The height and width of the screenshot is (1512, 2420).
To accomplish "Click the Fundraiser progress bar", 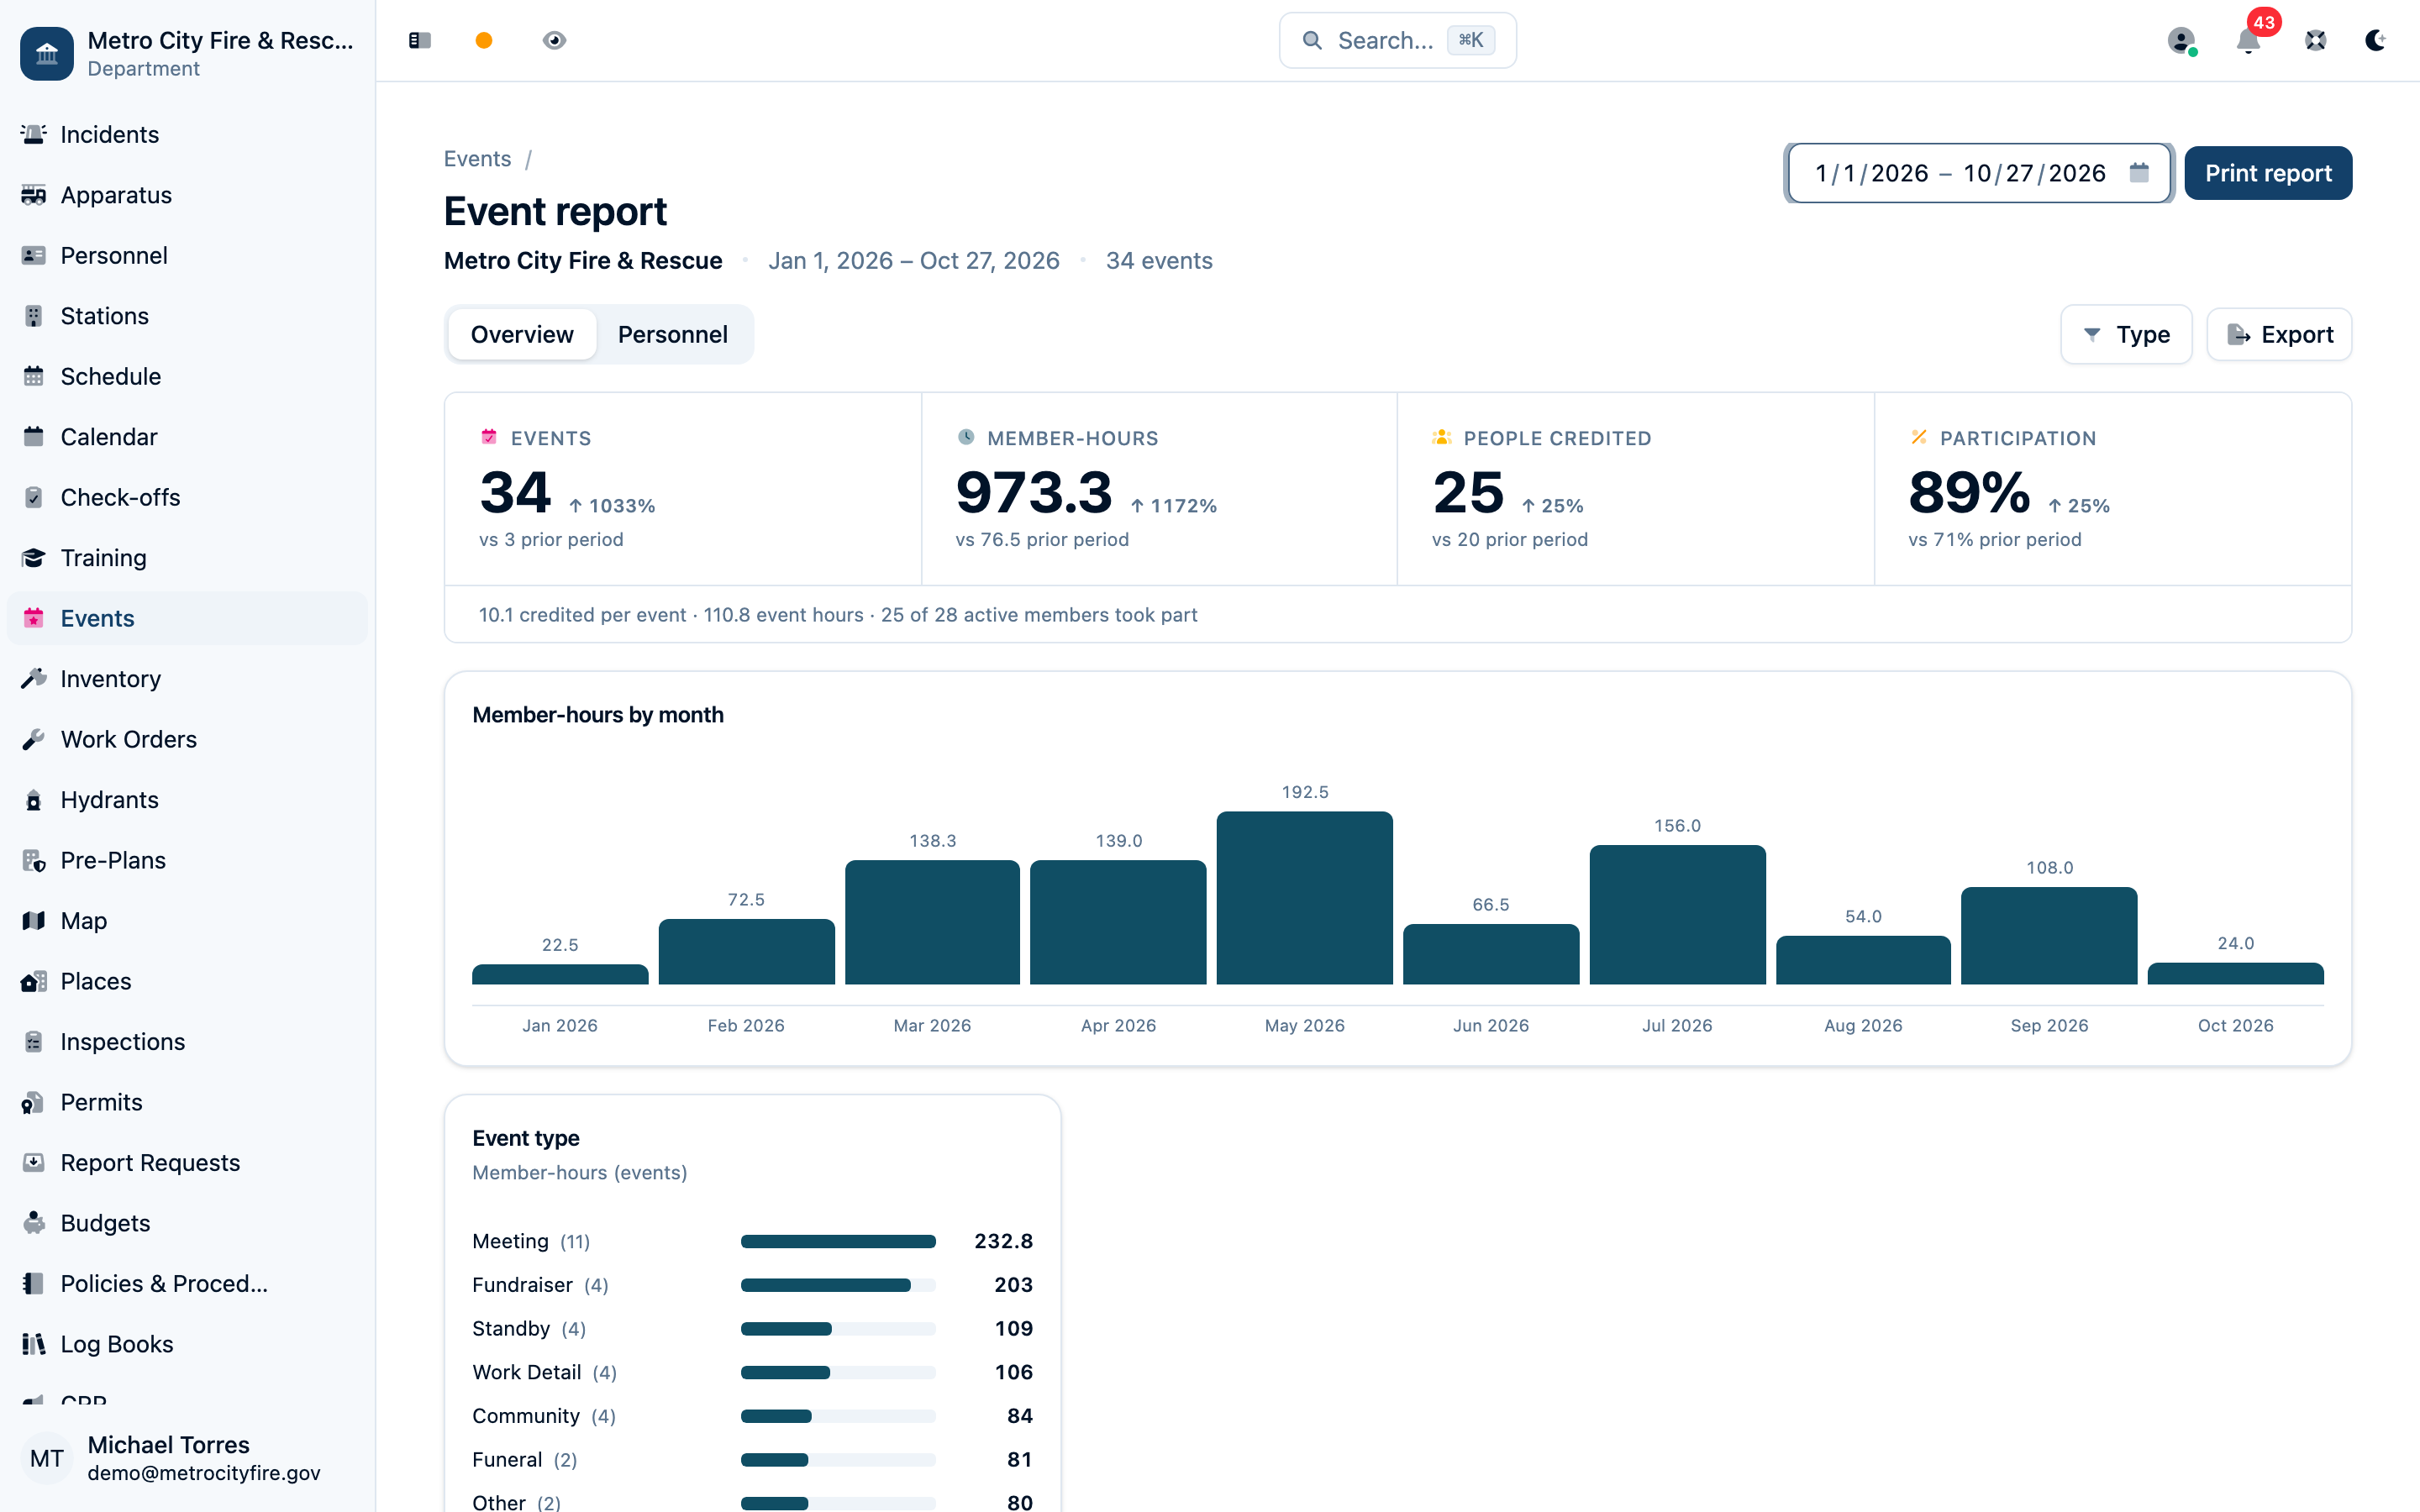I will coord(838,1285).
